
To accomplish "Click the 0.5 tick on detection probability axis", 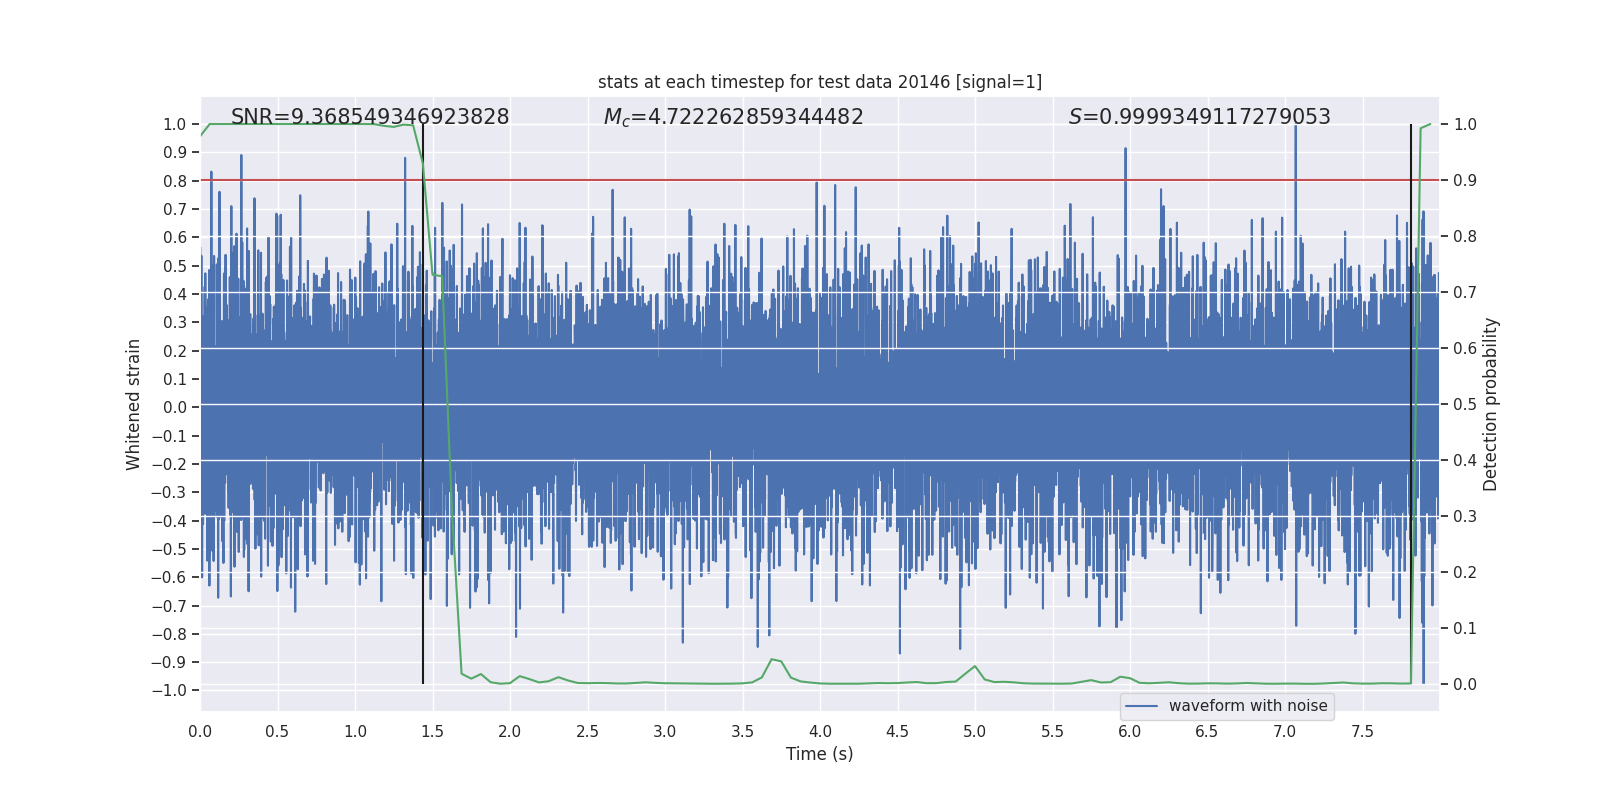I will pos(1465,404).
